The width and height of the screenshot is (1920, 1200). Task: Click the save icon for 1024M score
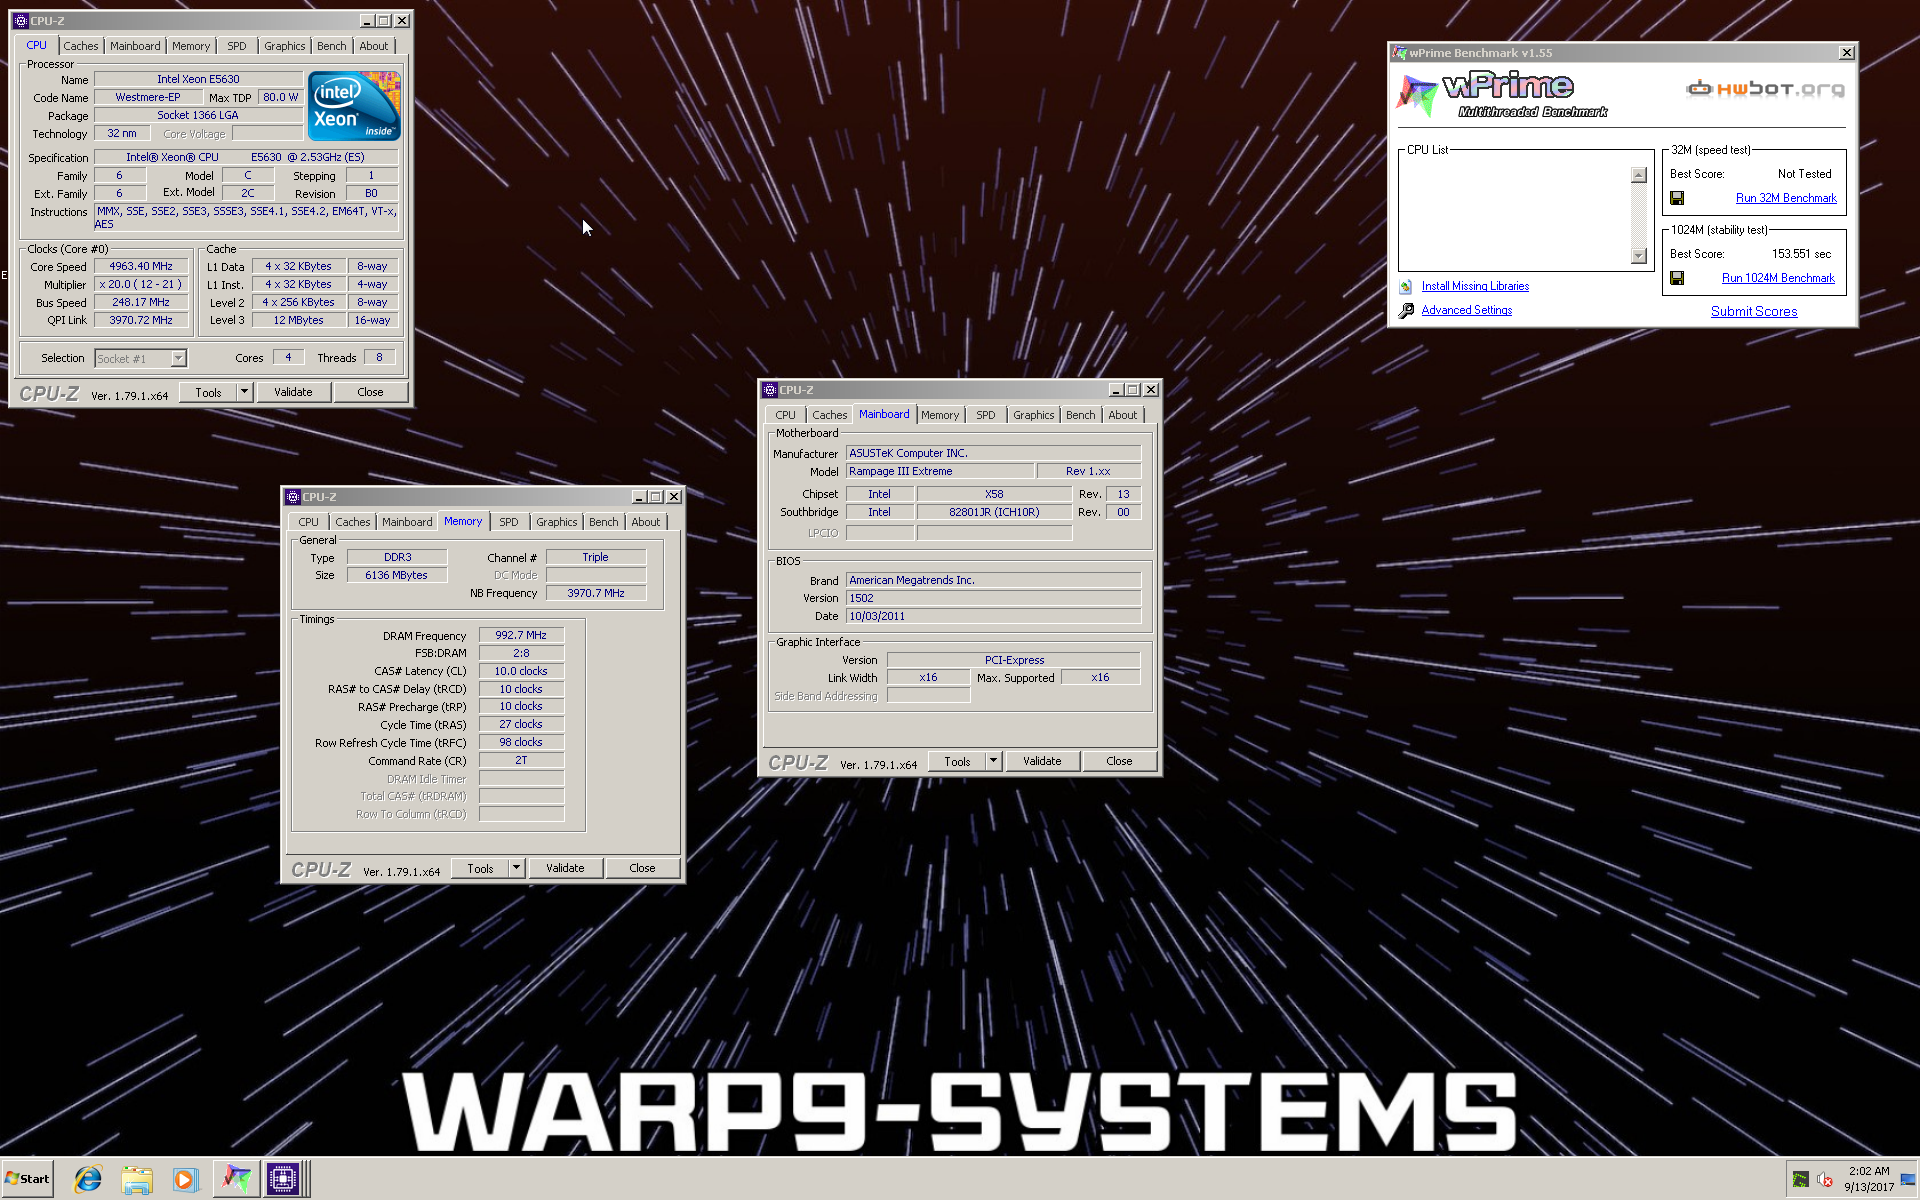pyautogui.click(x=1677, y=278)
